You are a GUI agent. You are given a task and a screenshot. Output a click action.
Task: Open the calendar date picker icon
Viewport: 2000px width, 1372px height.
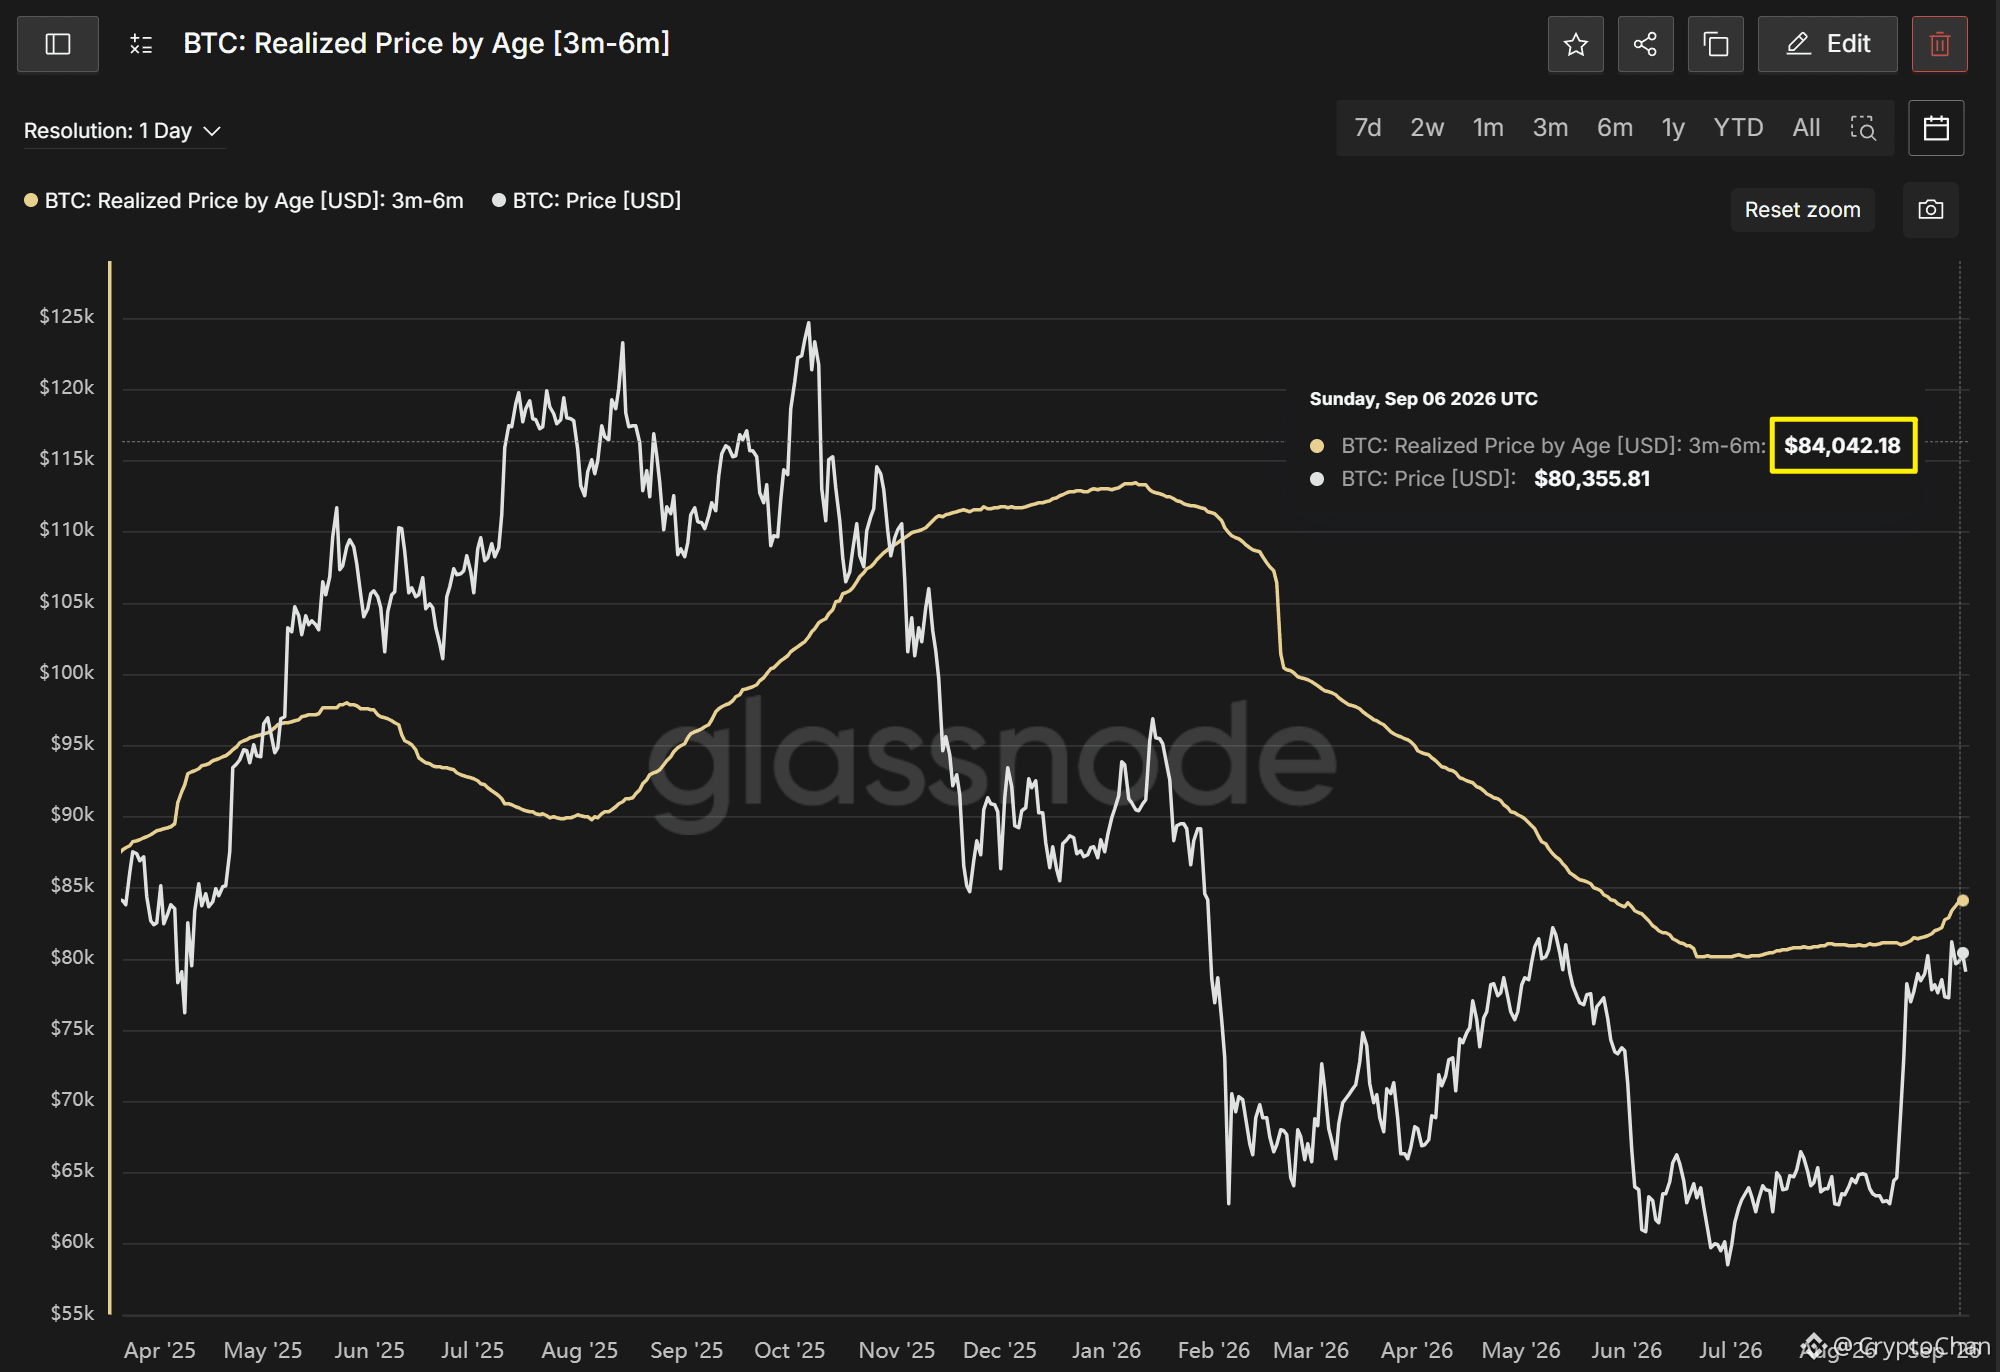(x=1936, y=128)
